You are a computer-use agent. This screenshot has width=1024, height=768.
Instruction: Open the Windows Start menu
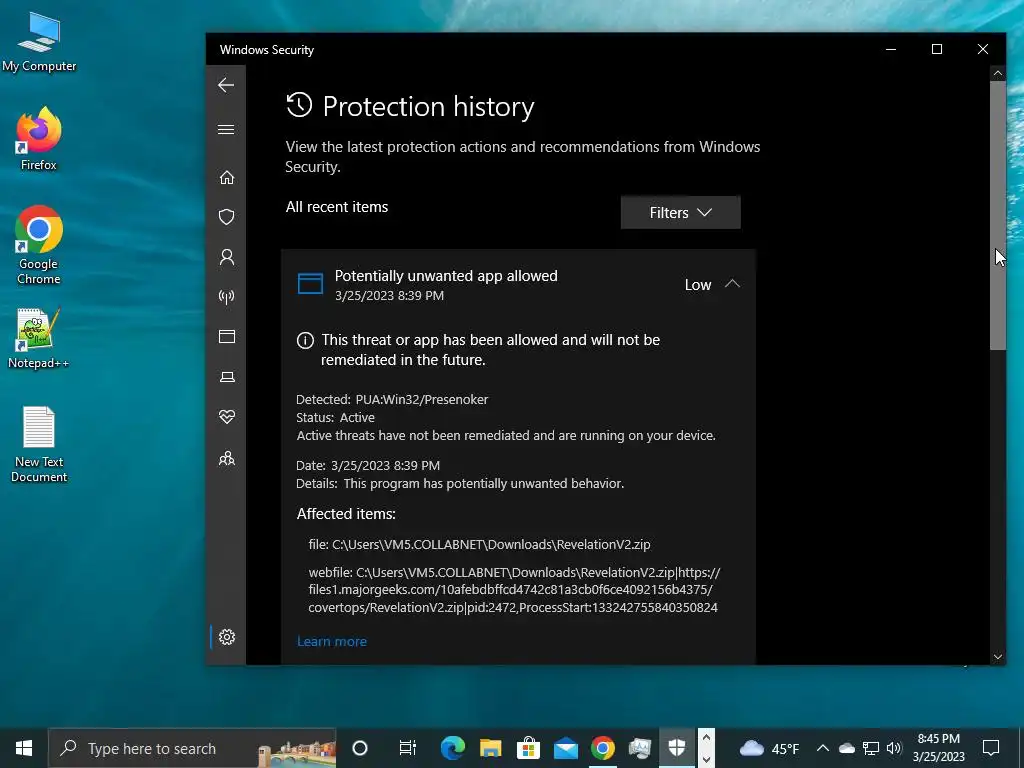pyautogui.click(x=24, y=748)
